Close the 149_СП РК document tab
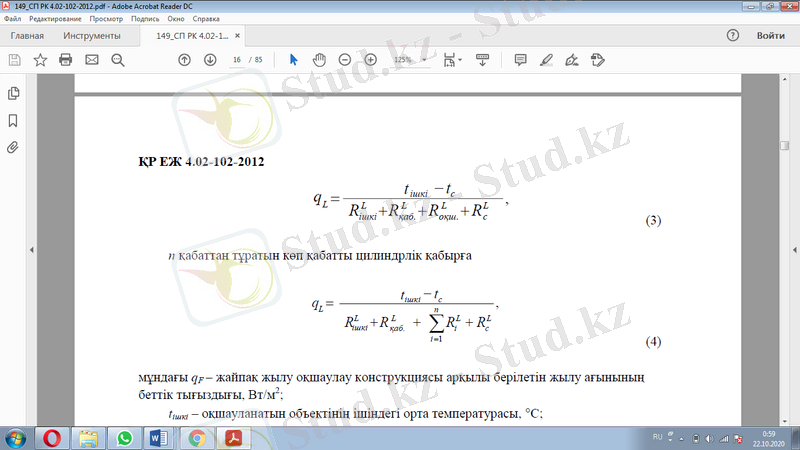Image resolution: width=800 pixels, height=450 pixels. pyautogui.click(x=237, y=36)
